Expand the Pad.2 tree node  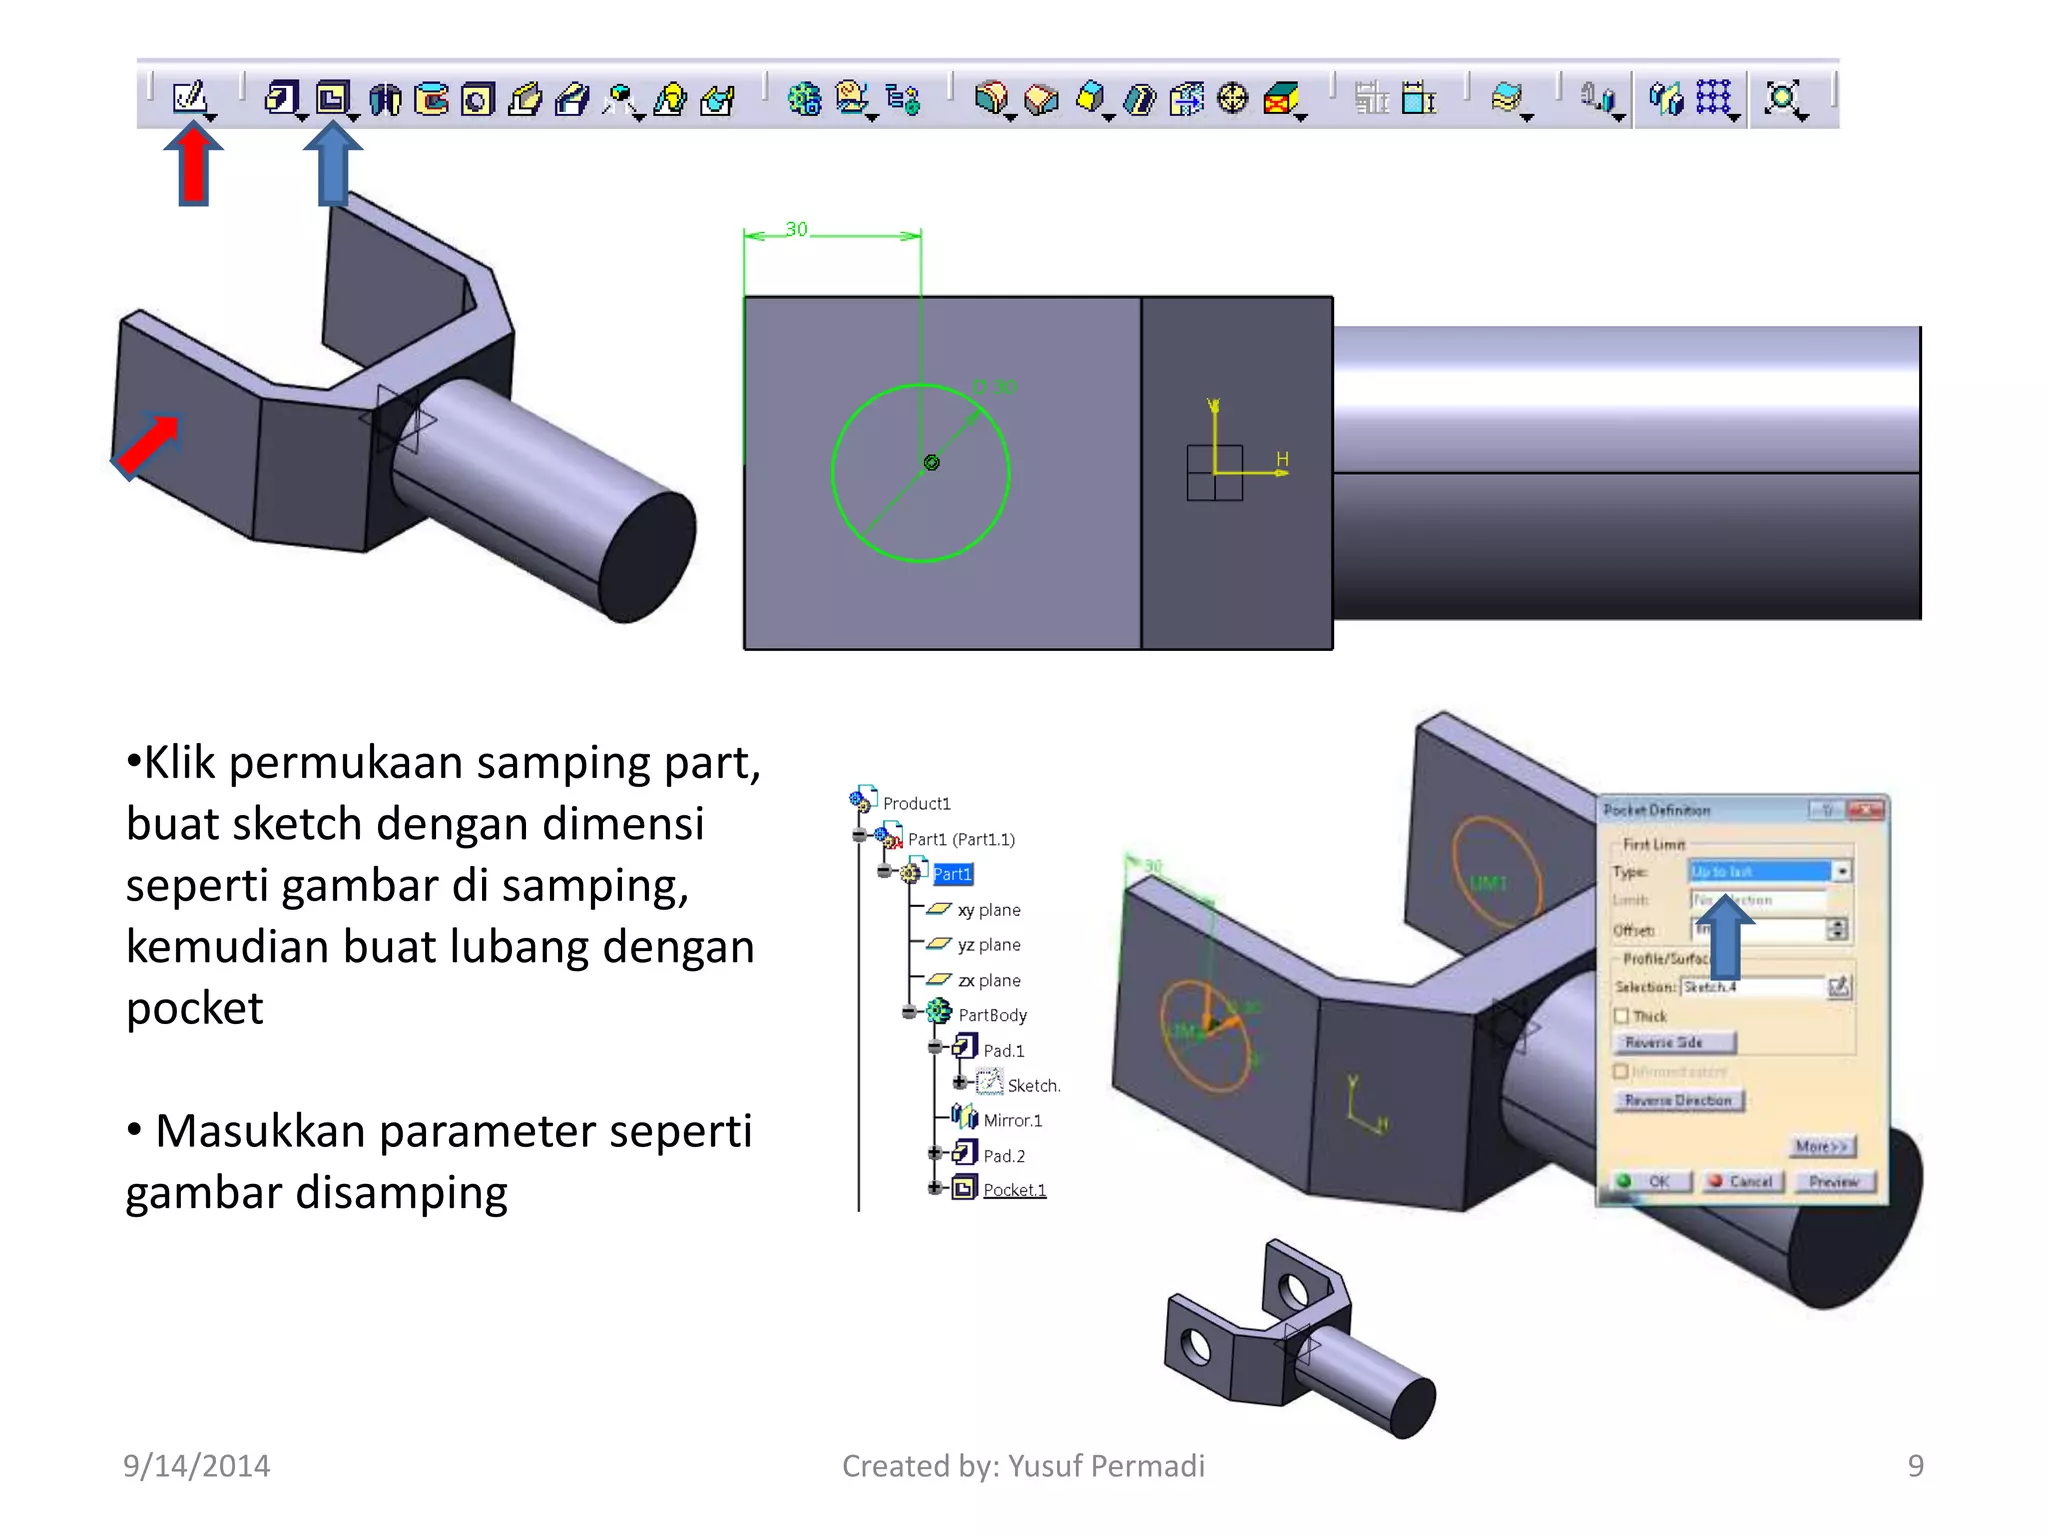pyautogui.click(x=934, y=1153)
